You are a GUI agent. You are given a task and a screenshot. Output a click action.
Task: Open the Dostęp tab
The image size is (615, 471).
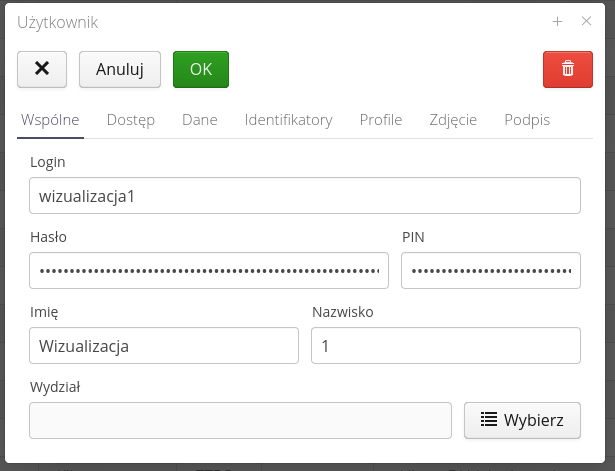(x=131, y=120)
